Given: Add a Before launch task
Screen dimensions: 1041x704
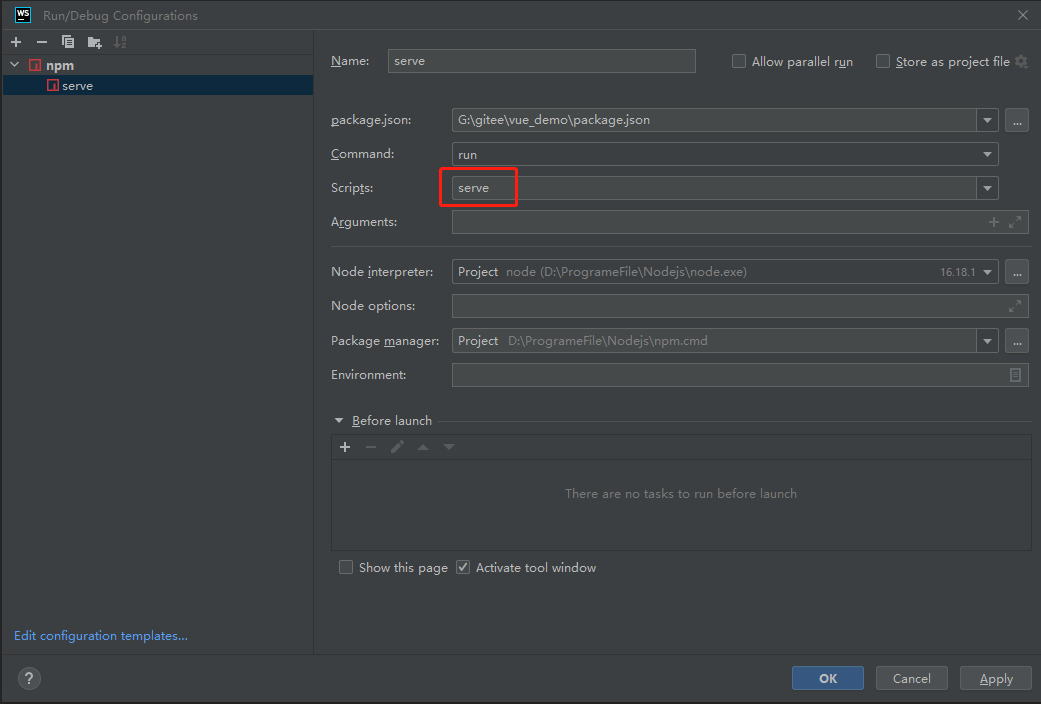Looking at the screenshot, I should pyautogui.click(x=345, y=446).
